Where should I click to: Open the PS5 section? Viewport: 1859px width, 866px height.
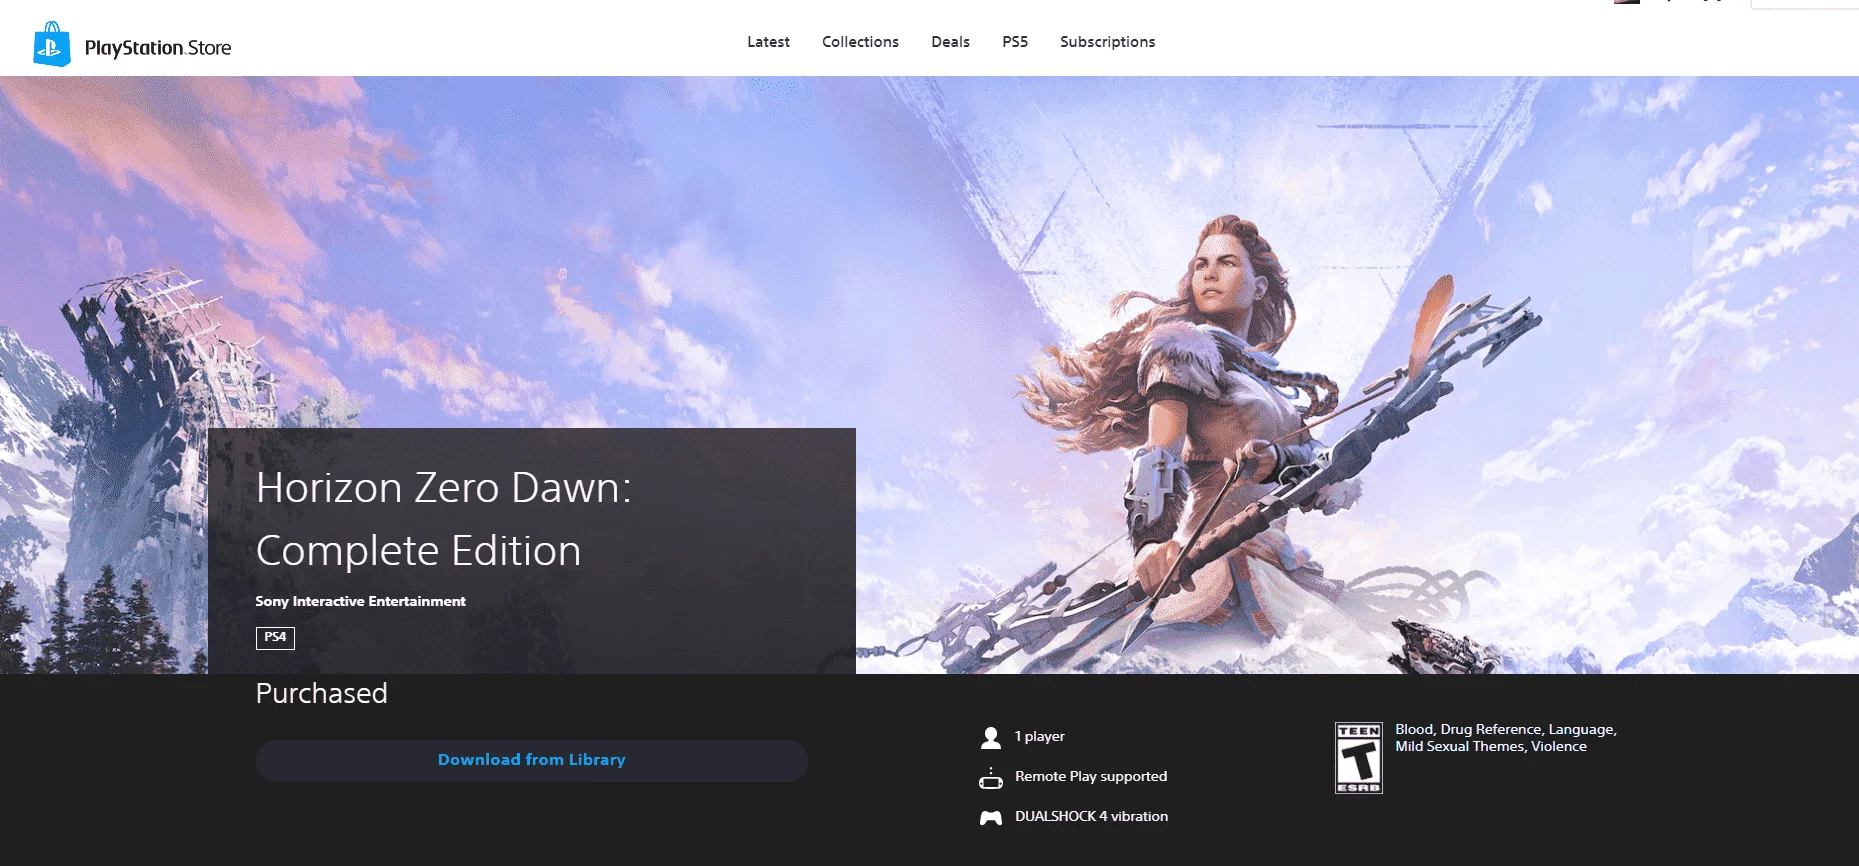tap(1015, 42)
